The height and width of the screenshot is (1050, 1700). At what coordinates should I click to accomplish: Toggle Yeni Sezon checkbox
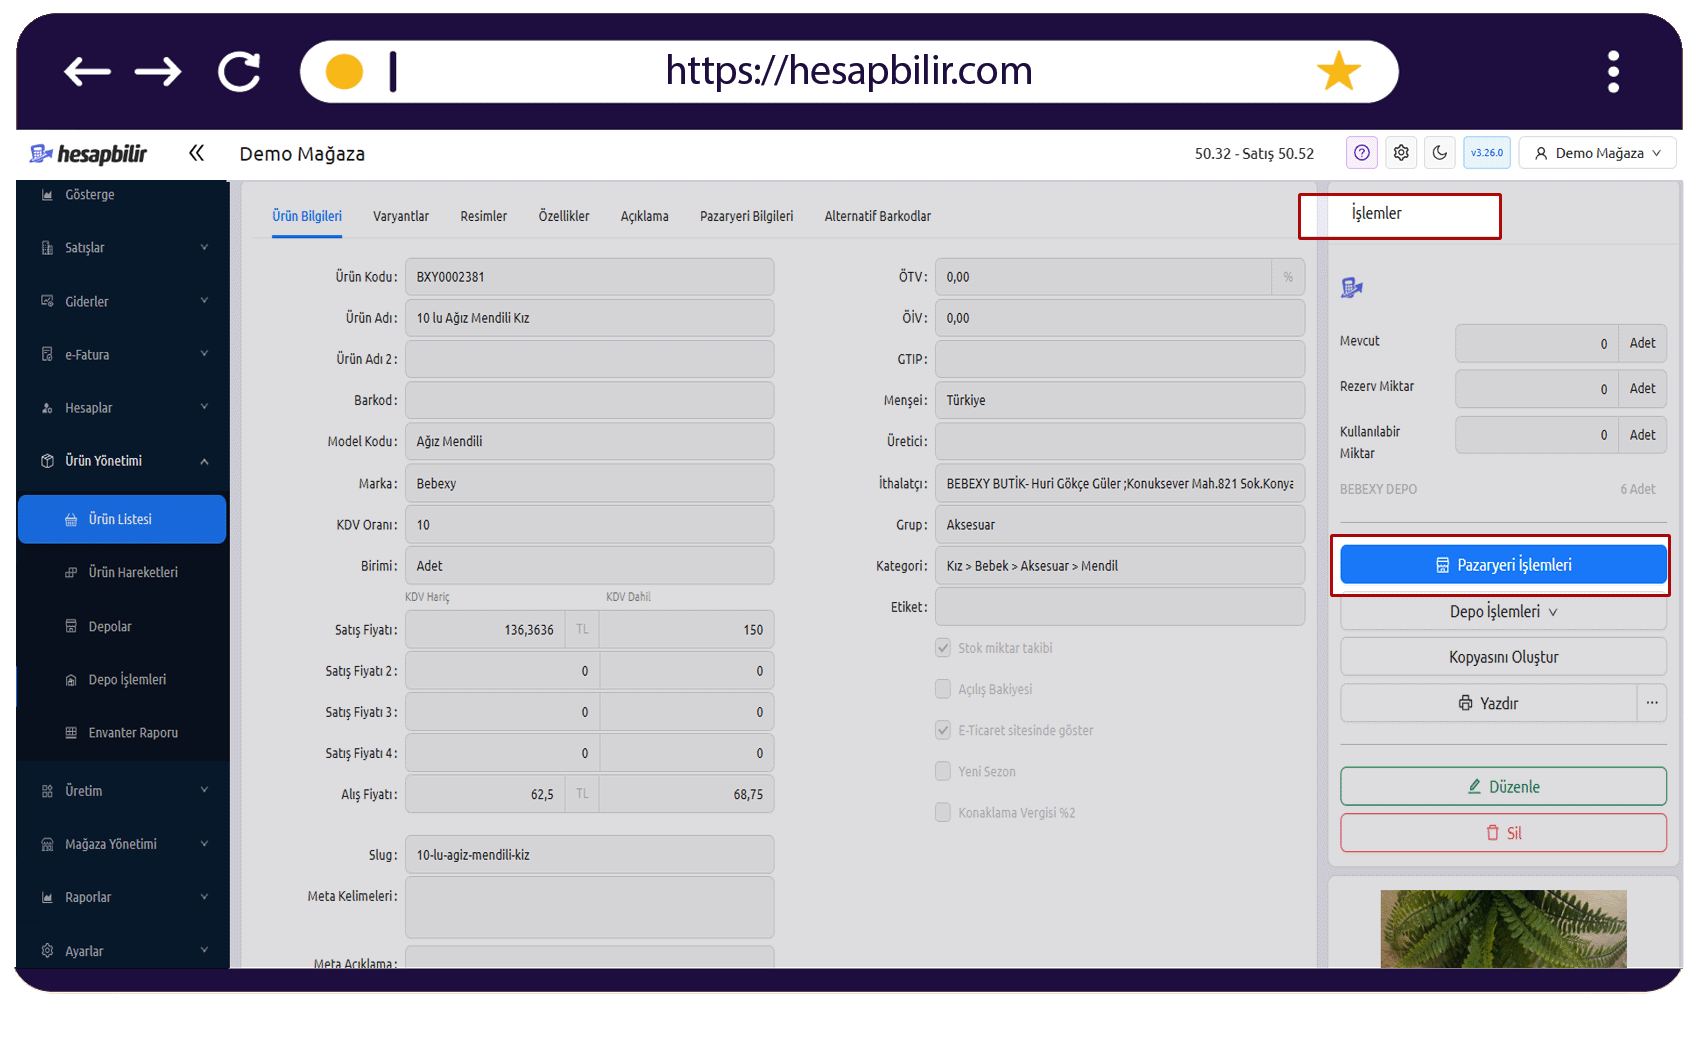click(x=943, y=771)
